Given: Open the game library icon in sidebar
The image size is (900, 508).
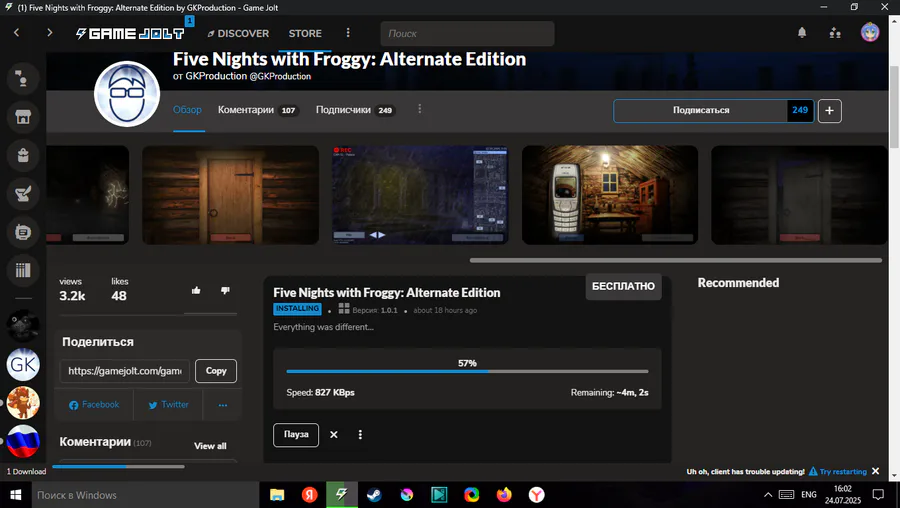Looking at the screenshot, I should [23, 270].
